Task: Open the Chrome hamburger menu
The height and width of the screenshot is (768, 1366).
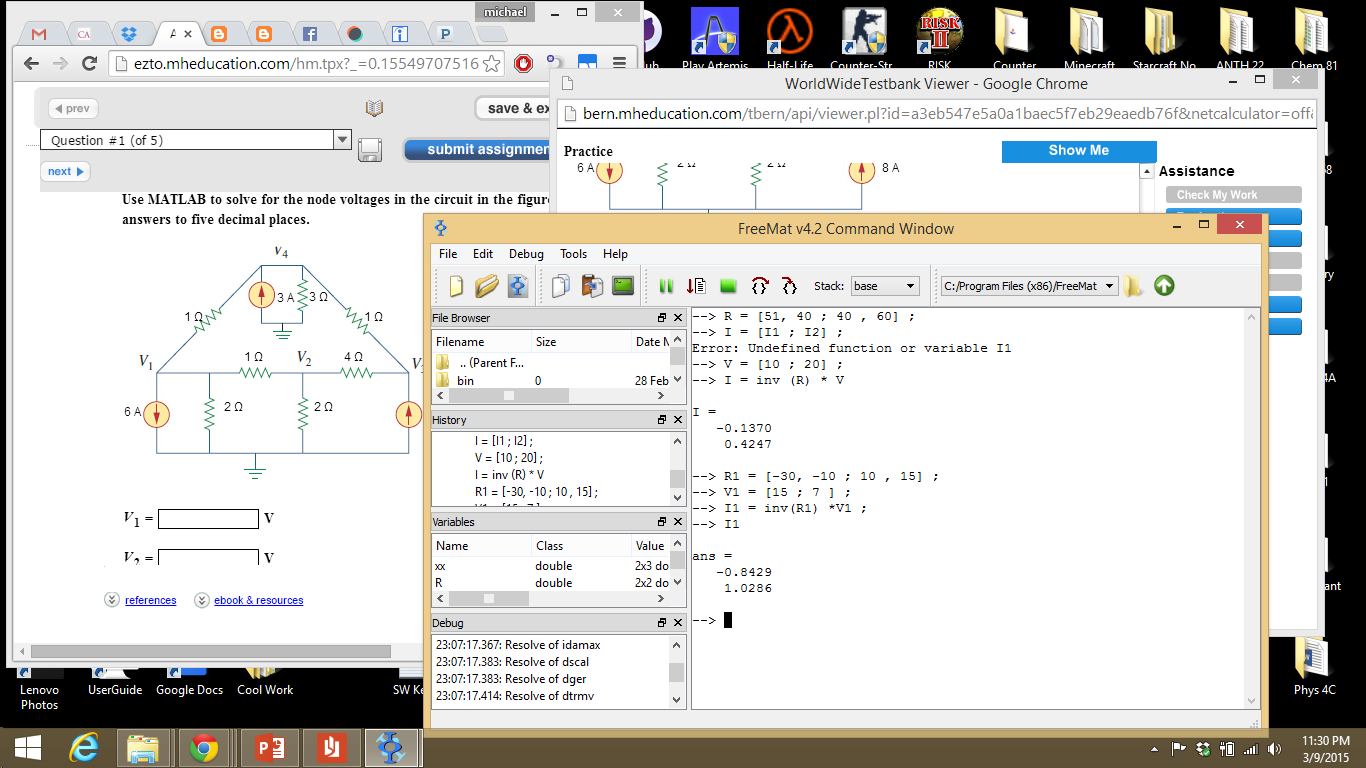Action: click(619, 63)
